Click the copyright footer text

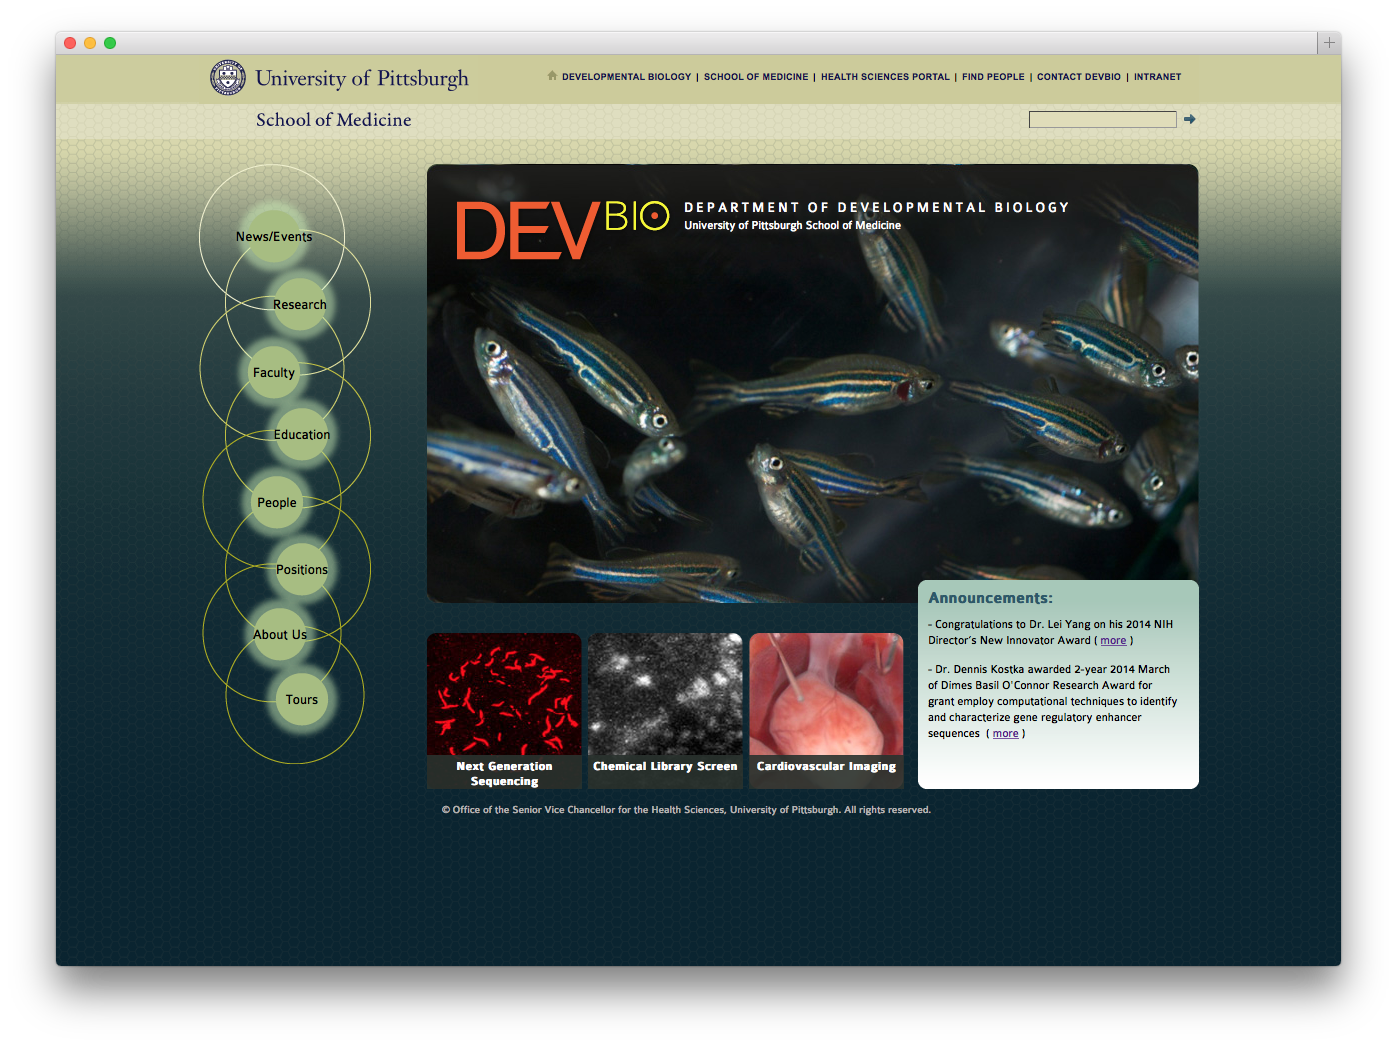click(686, 810)
